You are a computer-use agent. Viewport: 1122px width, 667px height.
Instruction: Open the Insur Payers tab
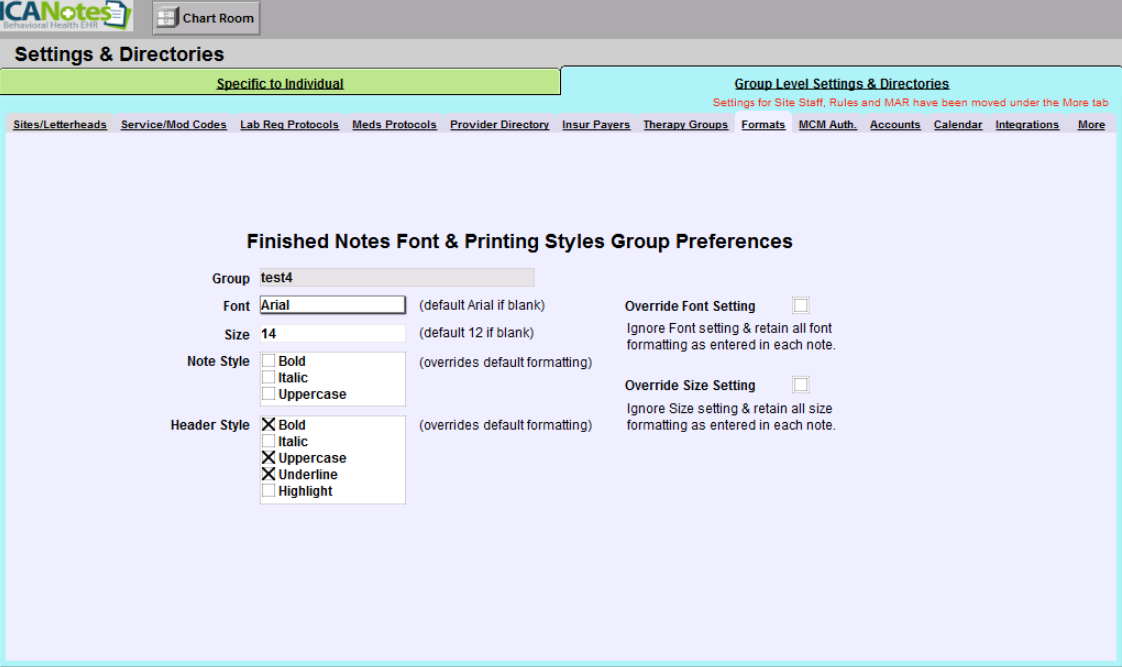[596, 125]
